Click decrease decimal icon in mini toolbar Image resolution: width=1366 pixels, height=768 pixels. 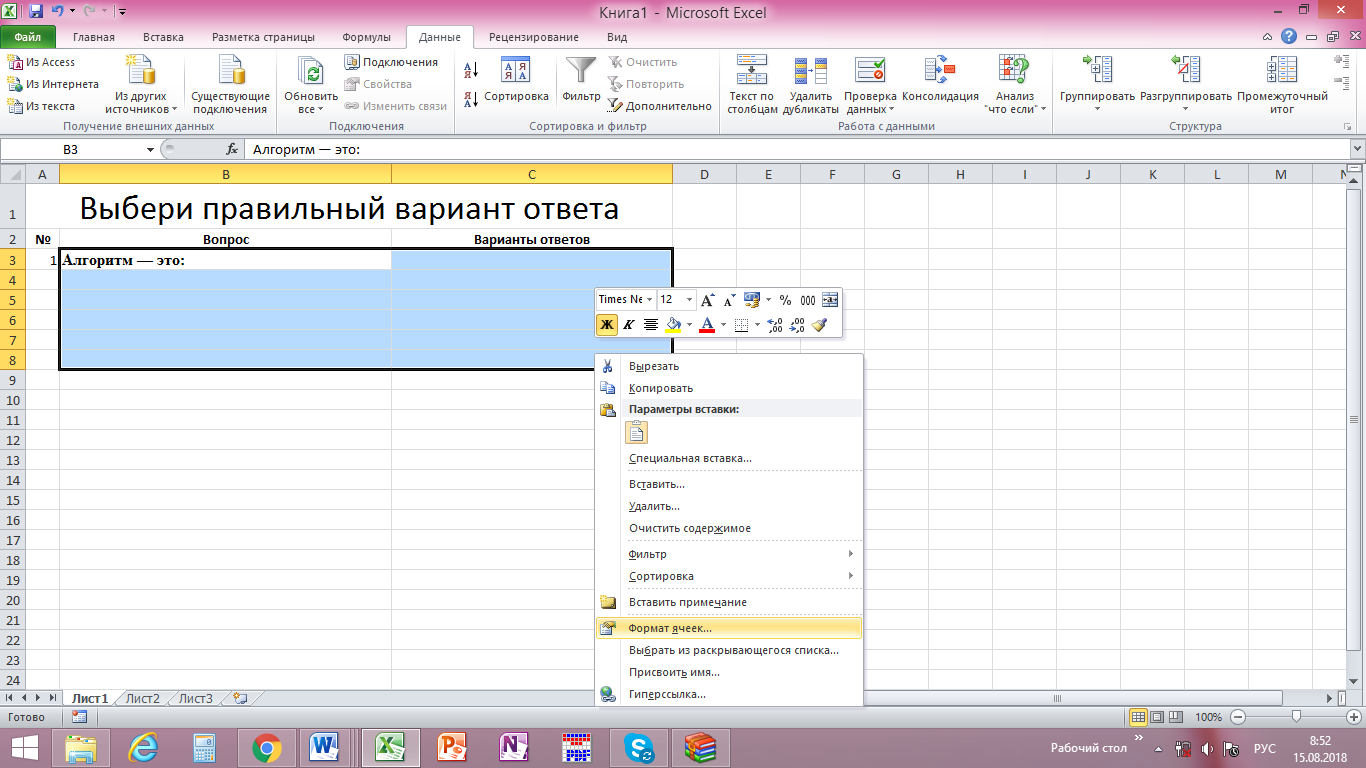(797, 324)
